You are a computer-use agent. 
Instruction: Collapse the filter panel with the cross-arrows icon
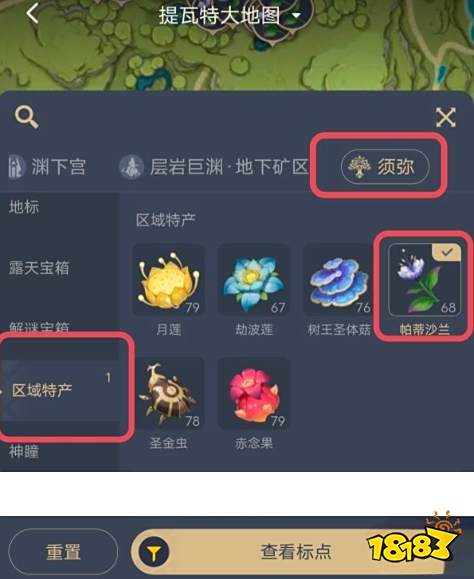445,118
